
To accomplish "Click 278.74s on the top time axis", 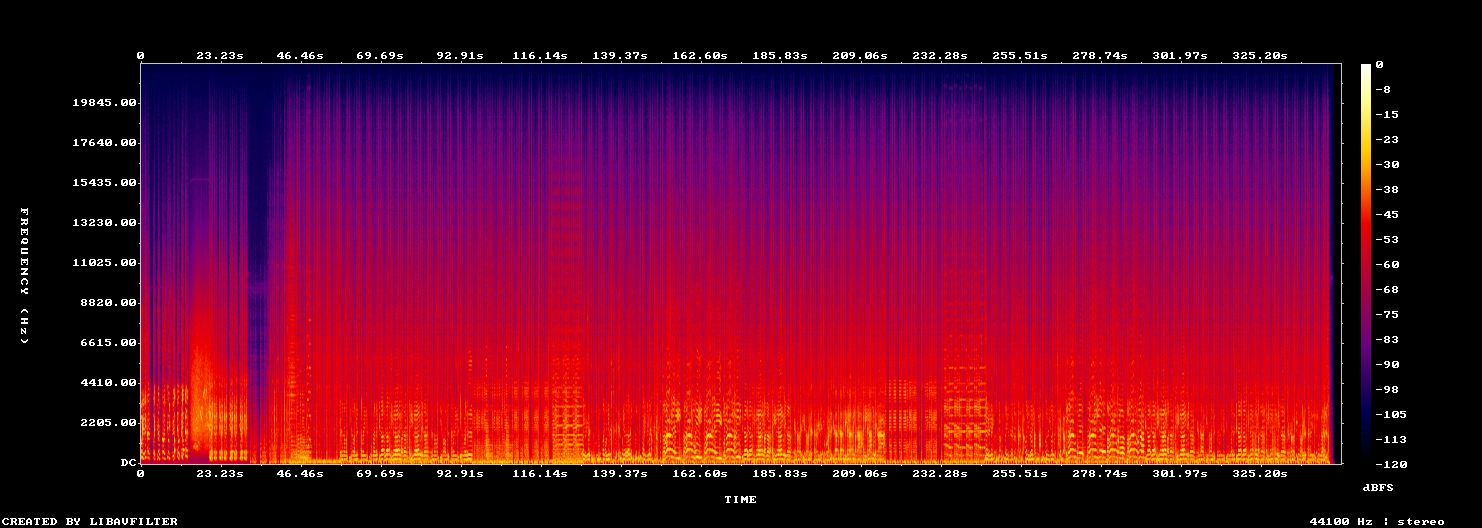I will [x=1100, y=55].
